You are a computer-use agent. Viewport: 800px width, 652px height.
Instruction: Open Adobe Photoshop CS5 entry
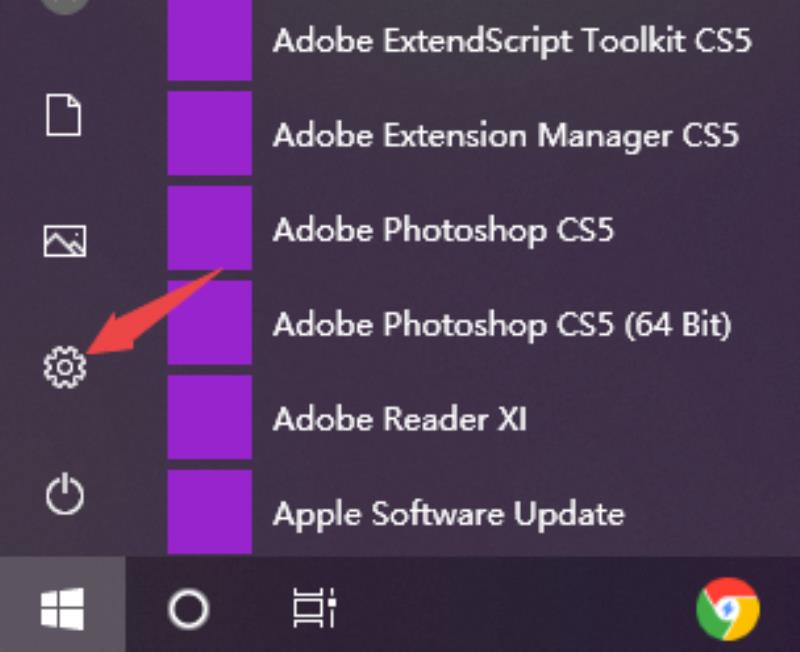[x=443, y=231]
